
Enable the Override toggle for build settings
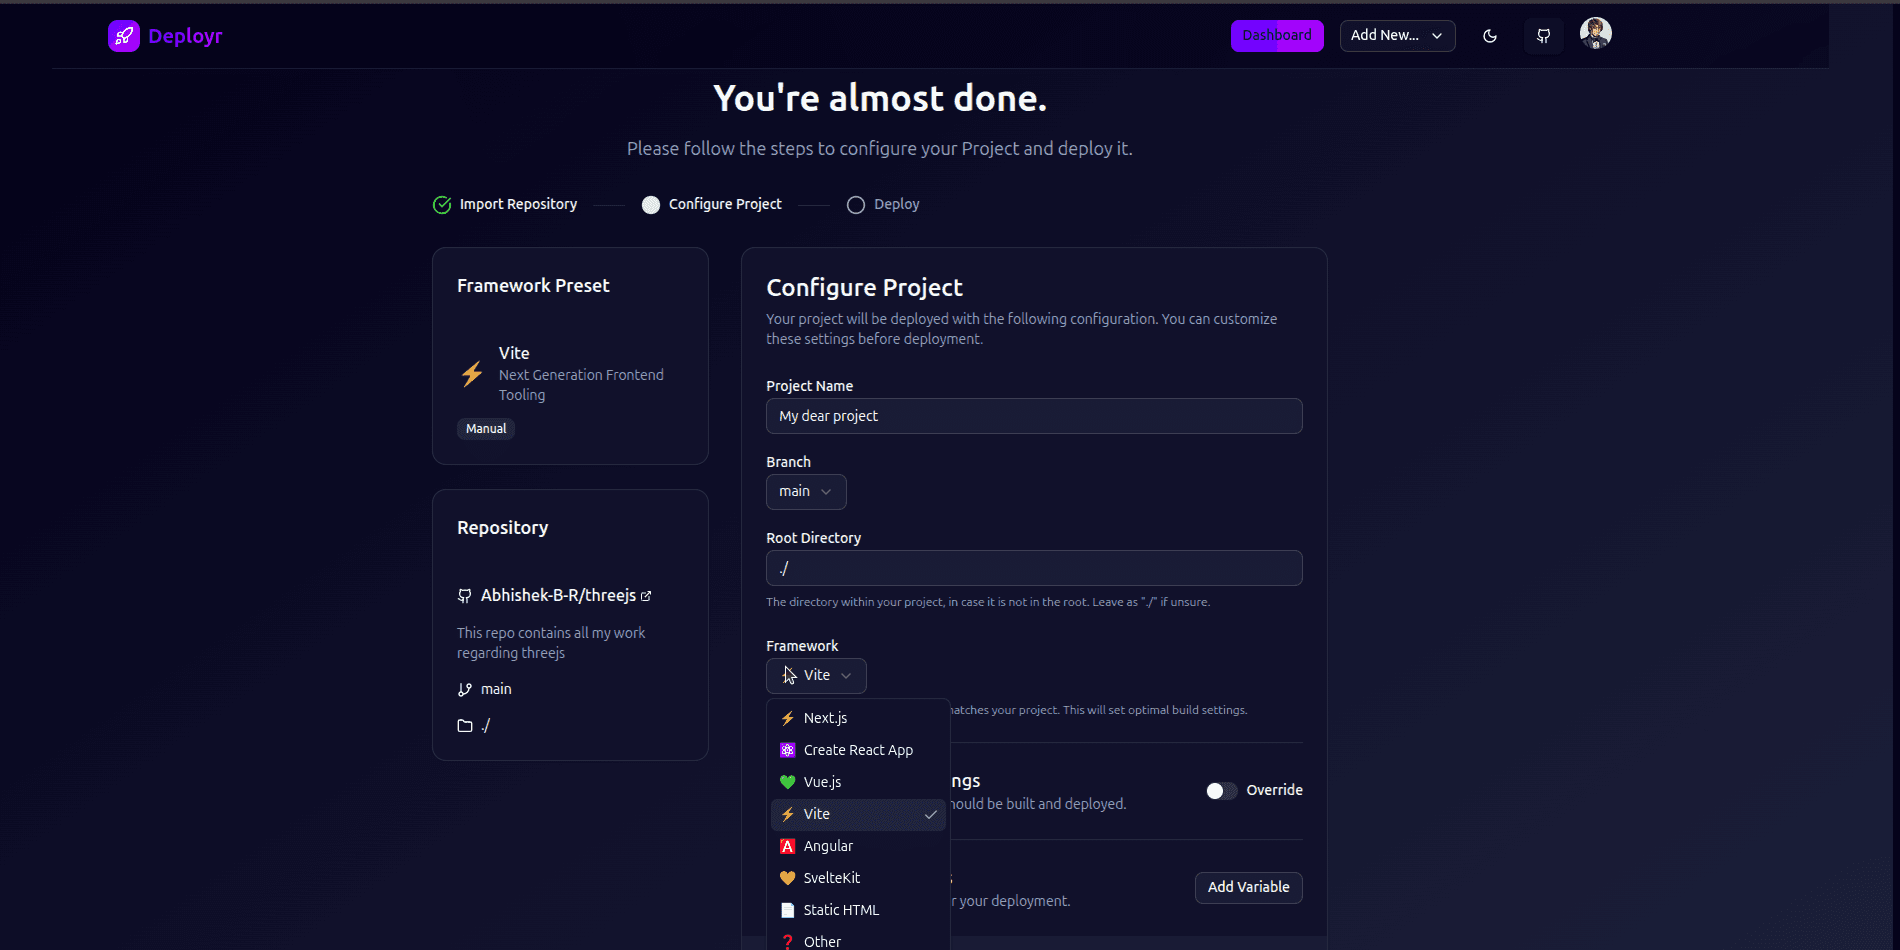(1220, 790)
